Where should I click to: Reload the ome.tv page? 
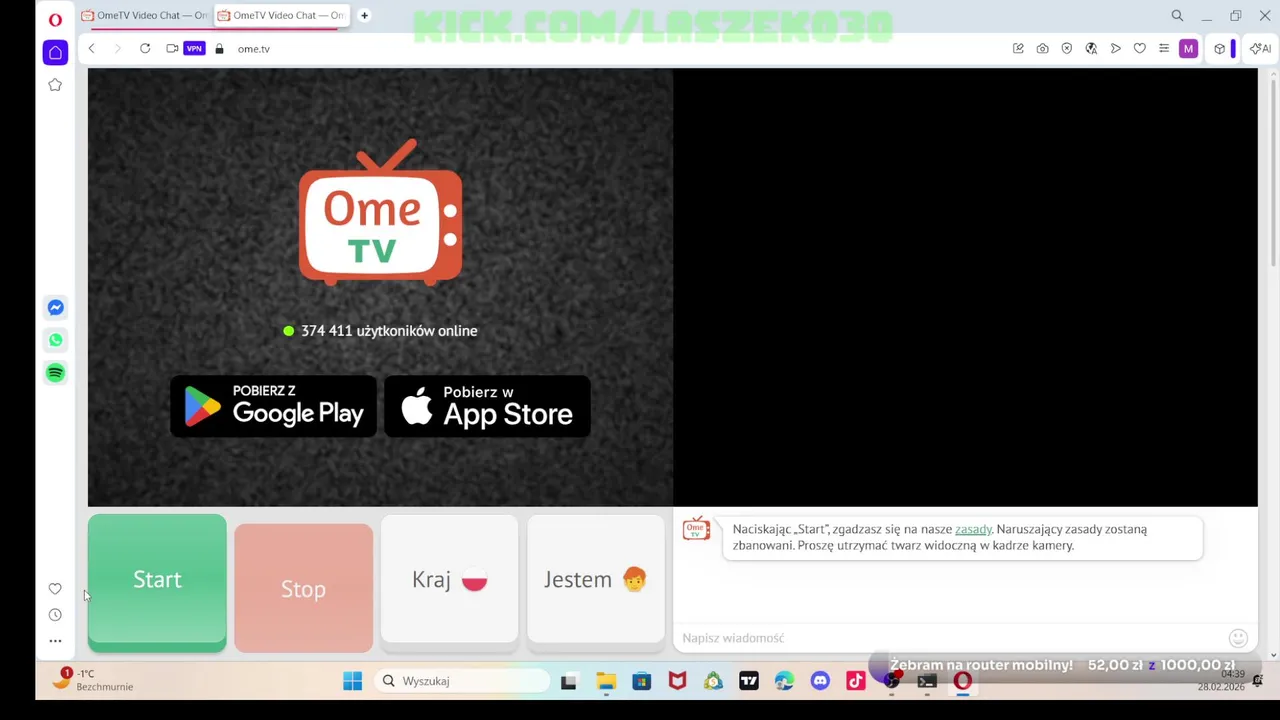(x=145, y=48)
